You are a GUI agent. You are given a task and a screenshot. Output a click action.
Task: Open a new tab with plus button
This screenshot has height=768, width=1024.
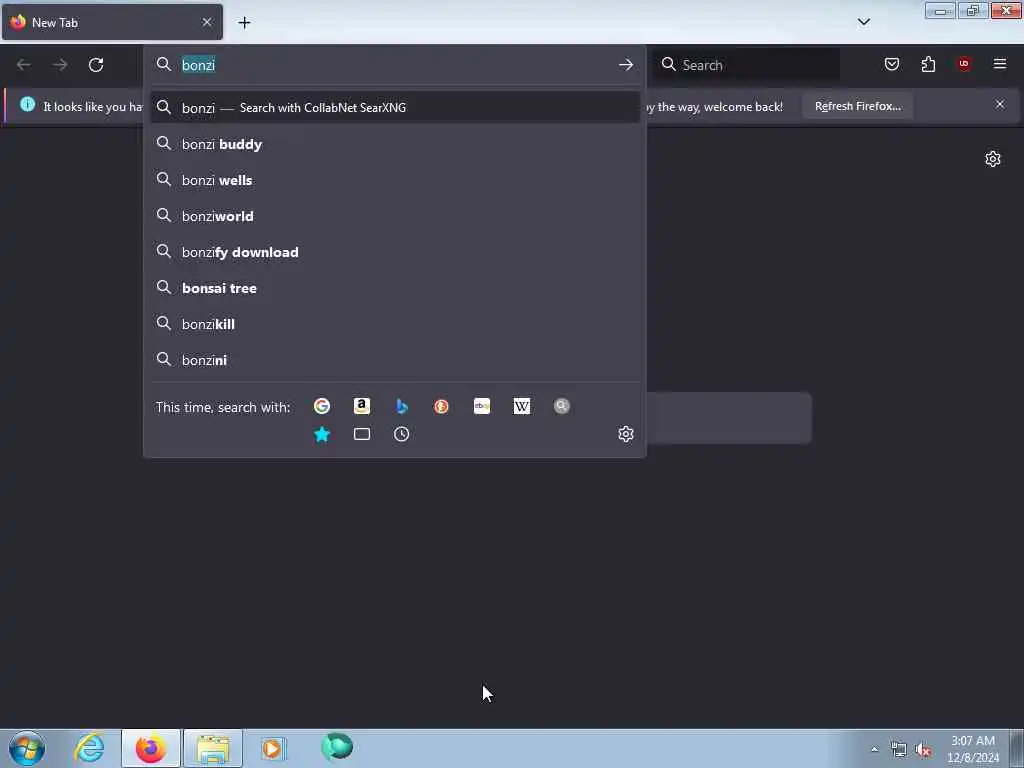pos(244,23)
